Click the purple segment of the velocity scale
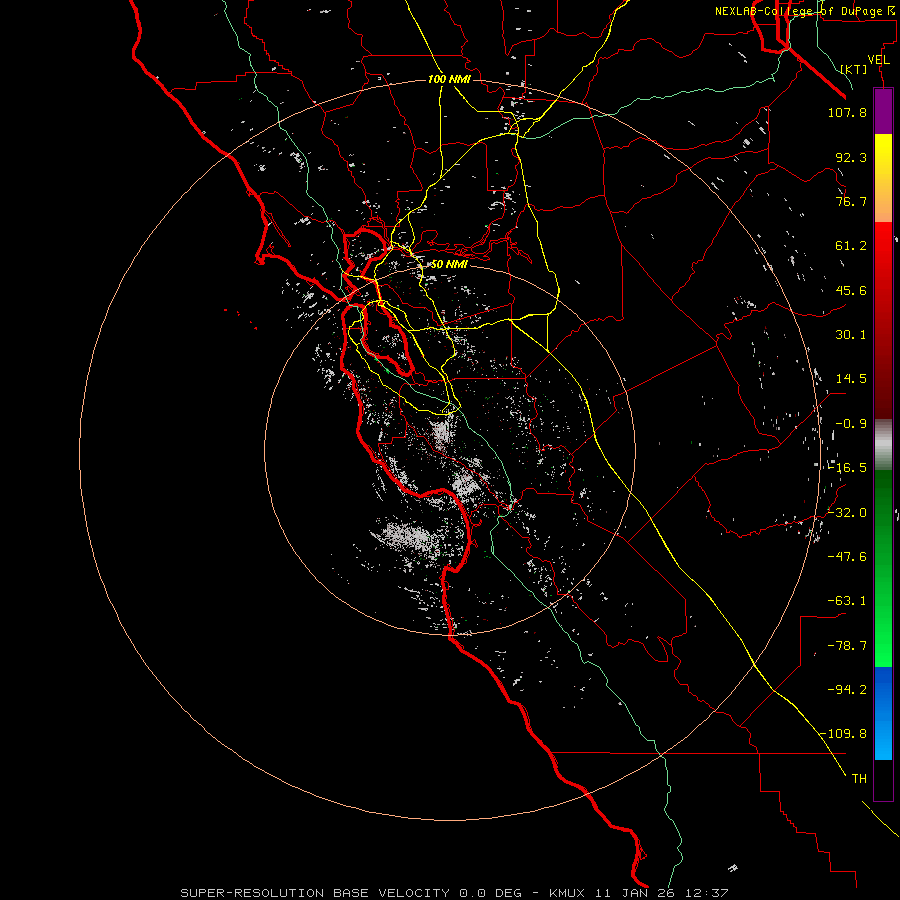Screen dimensions: 900x900 coord(883,111)
